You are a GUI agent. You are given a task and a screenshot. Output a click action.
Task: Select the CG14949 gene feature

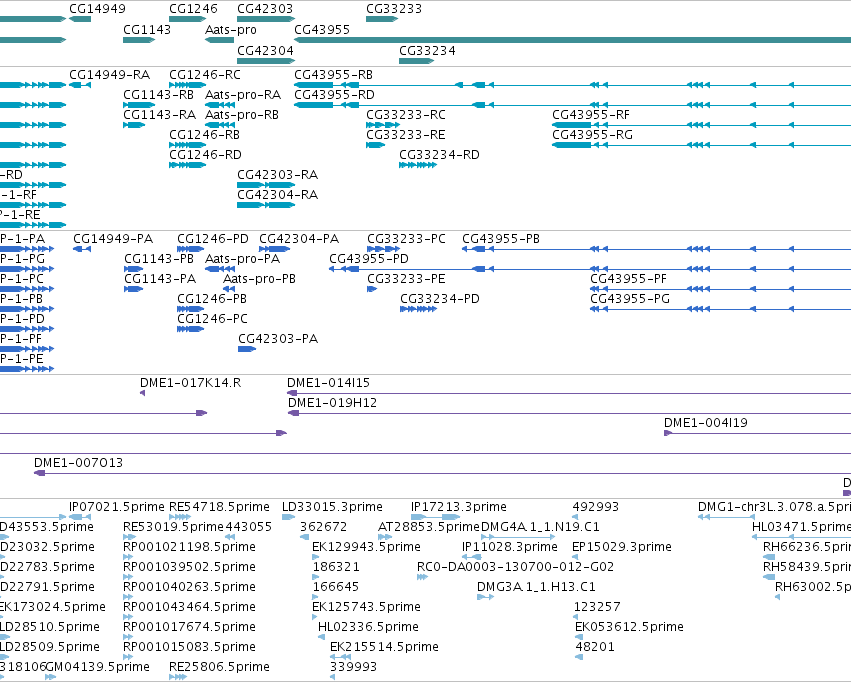(80, 19)
